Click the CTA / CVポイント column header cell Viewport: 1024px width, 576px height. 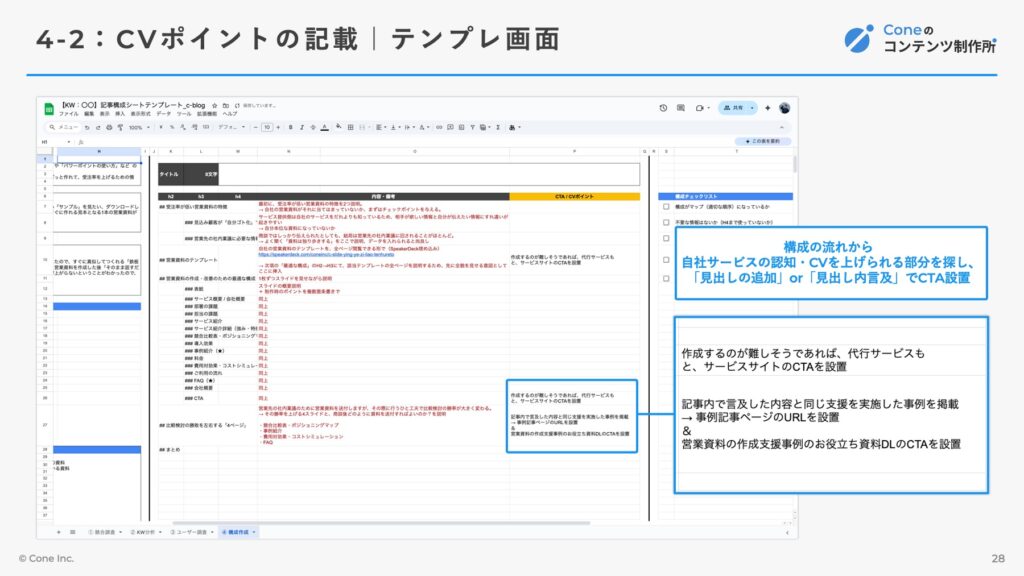tap(574, 197)
